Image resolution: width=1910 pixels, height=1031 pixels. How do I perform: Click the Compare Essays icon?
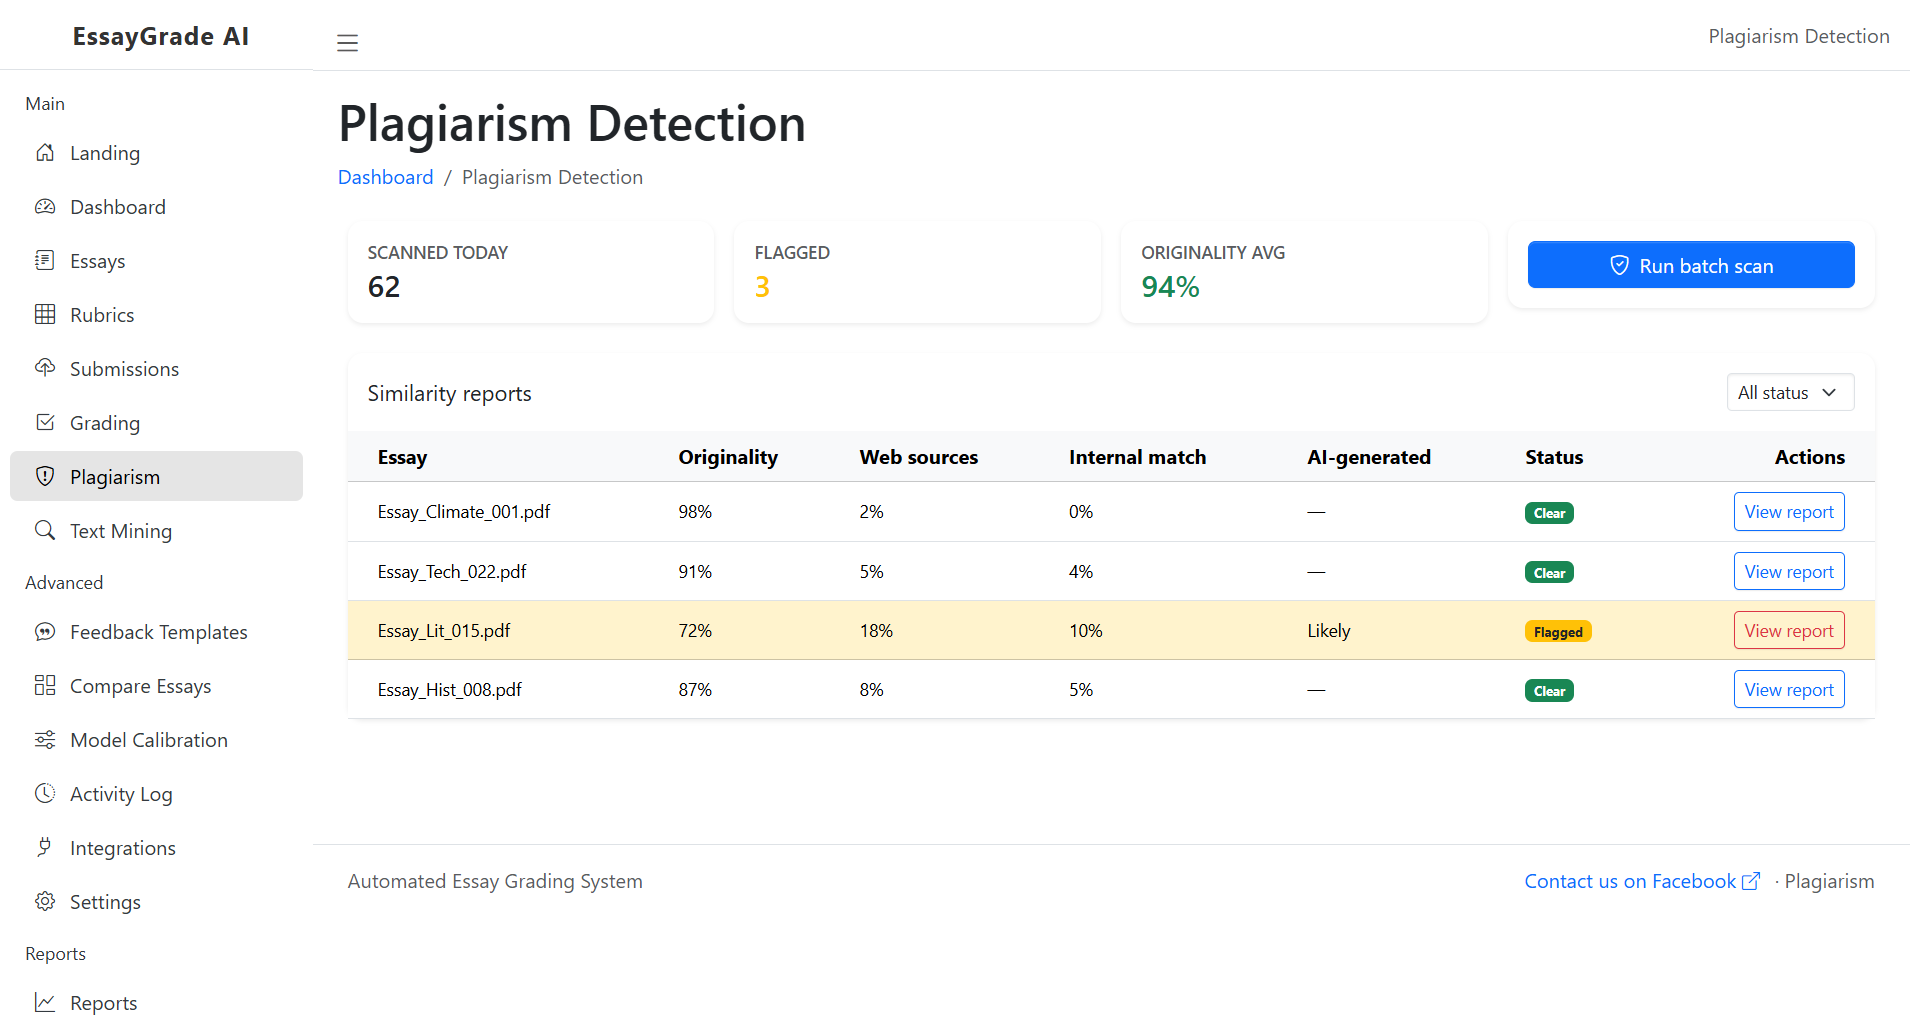[45, 685]
